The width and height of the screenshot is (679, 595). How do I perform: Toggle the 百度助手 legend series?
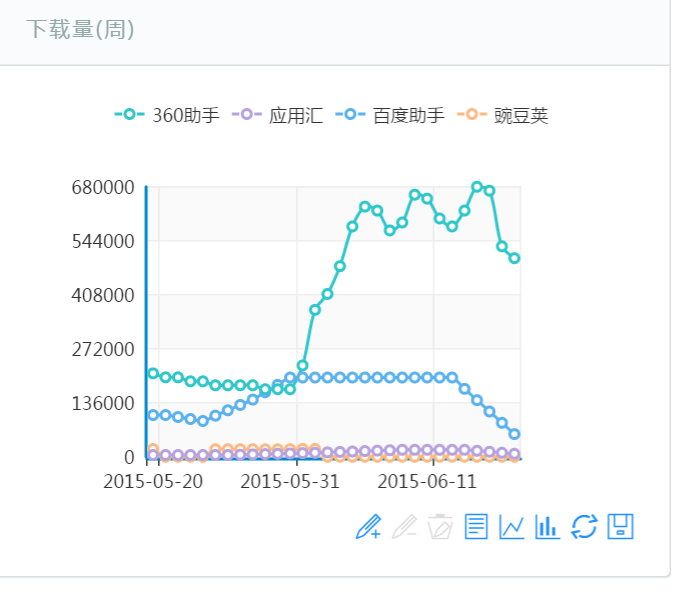pos(390,115)
